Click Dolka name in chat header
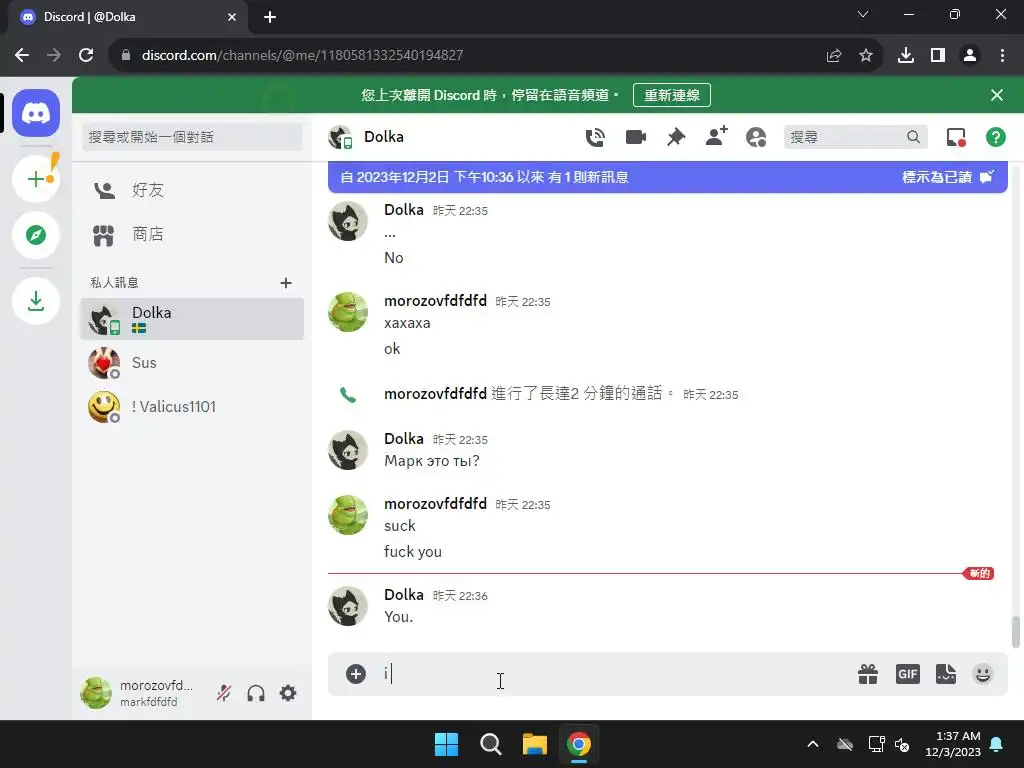 [x=384, y=137]
